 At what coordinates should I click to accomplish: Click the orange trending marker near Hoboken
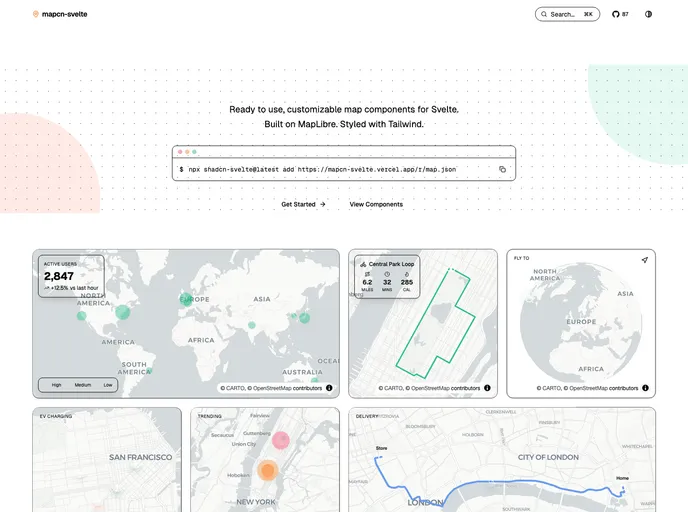click(267, 470)
